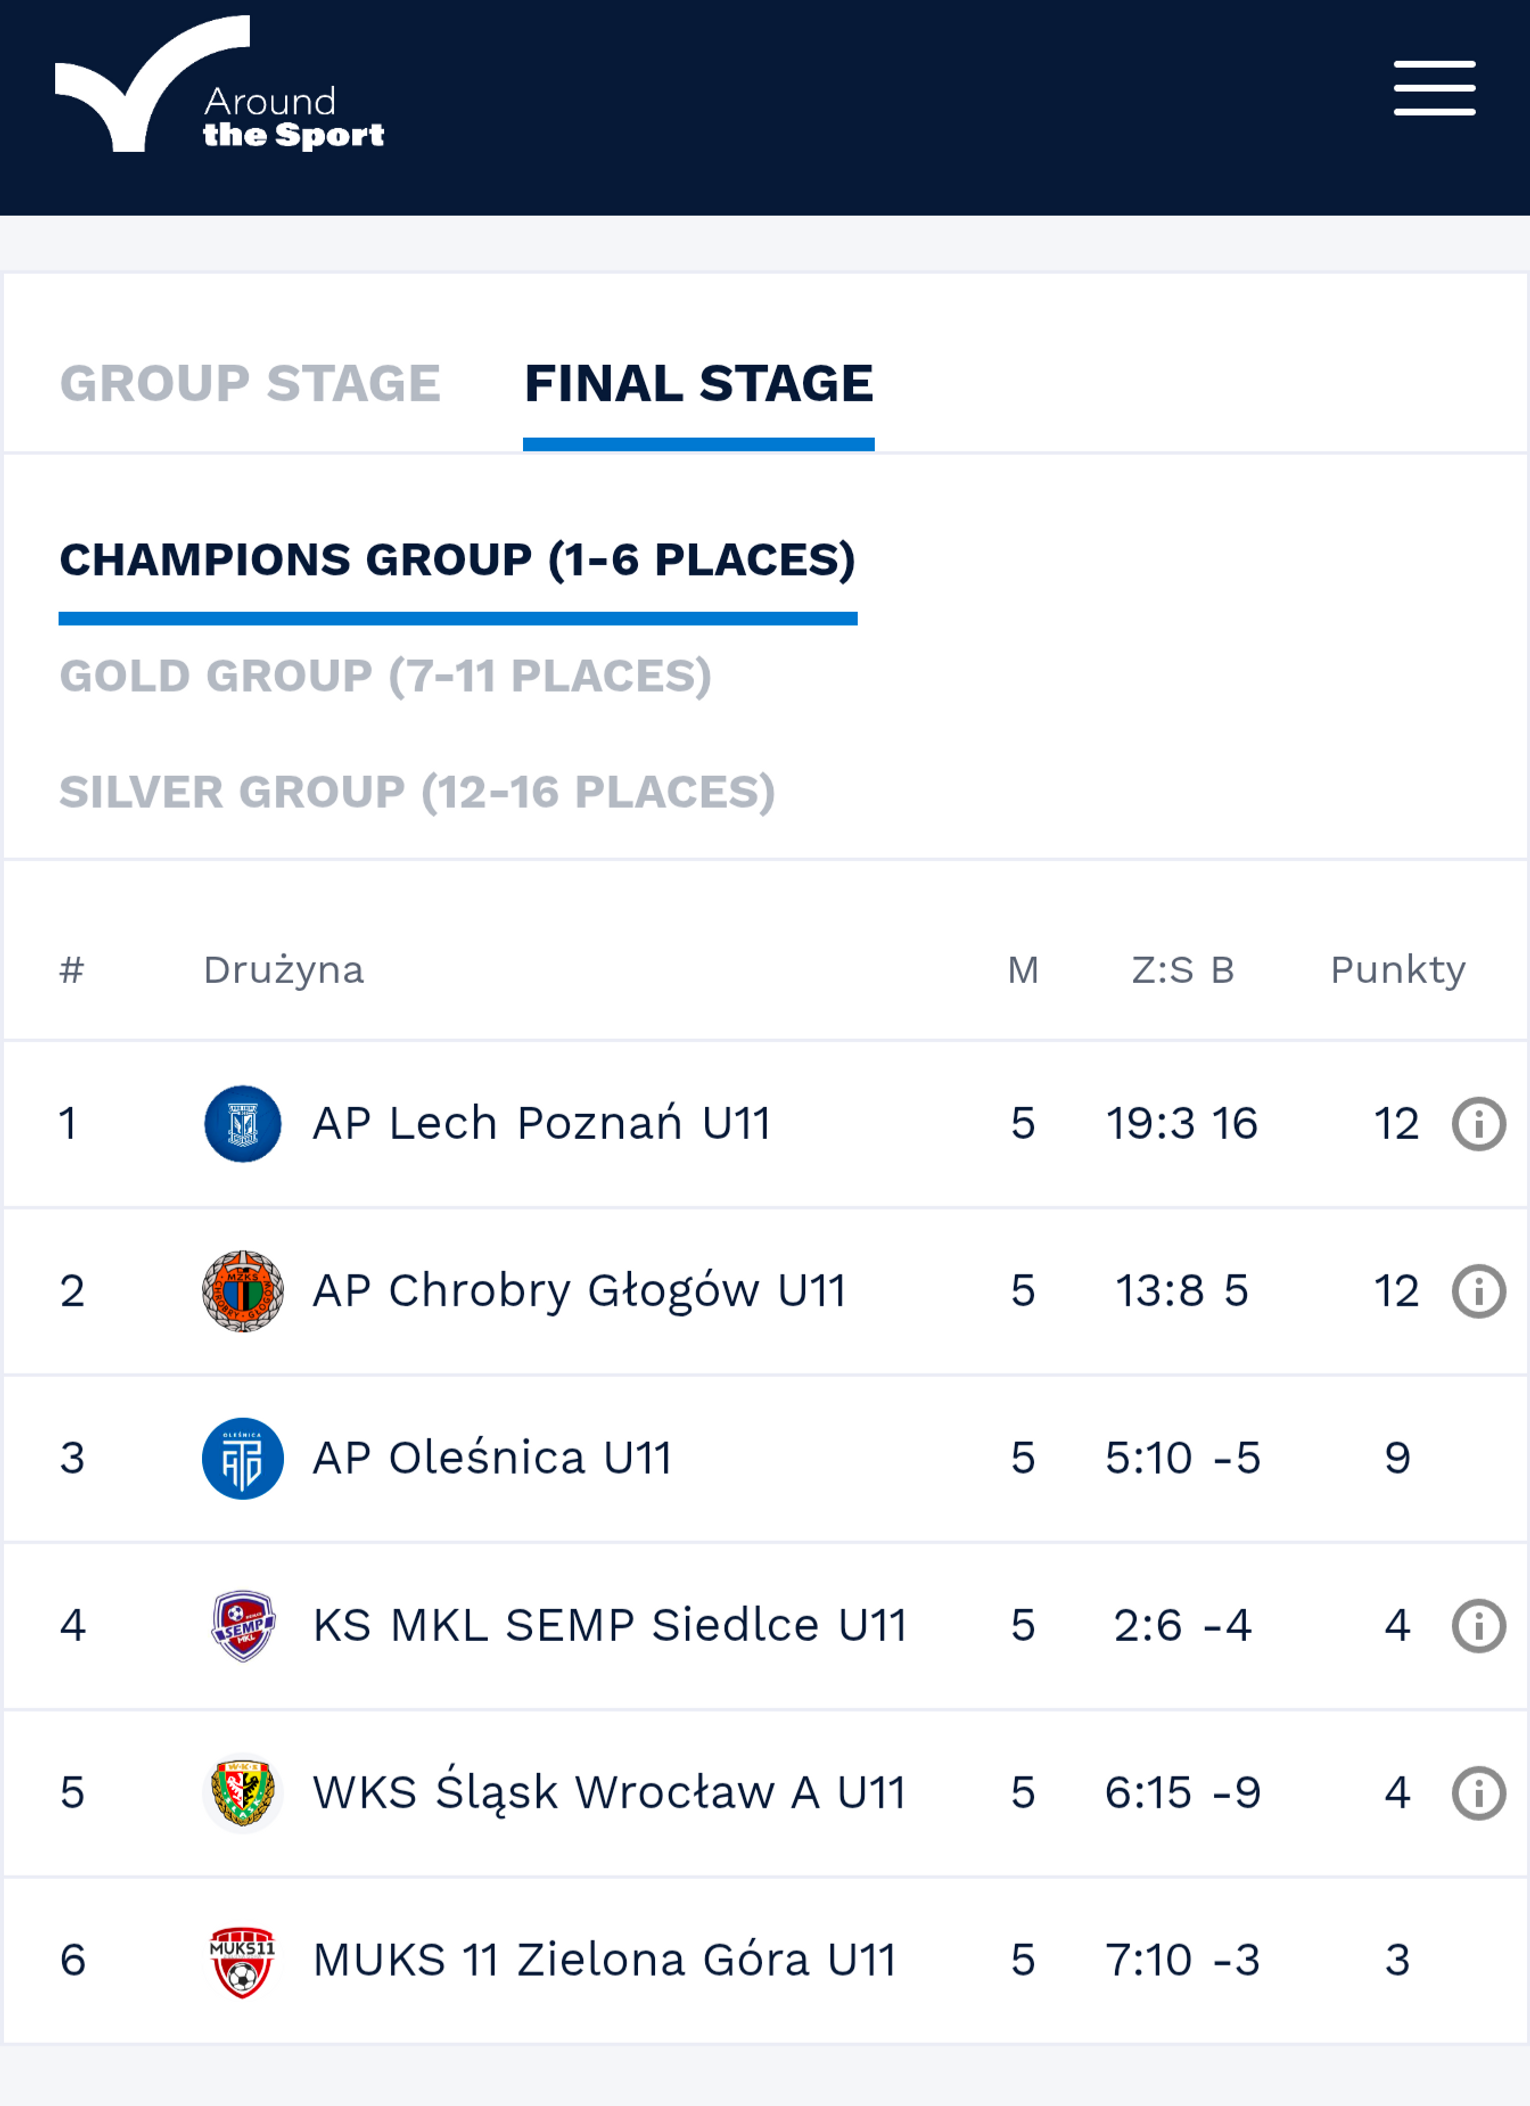Open the hamburger menu

pos(1434,88)
